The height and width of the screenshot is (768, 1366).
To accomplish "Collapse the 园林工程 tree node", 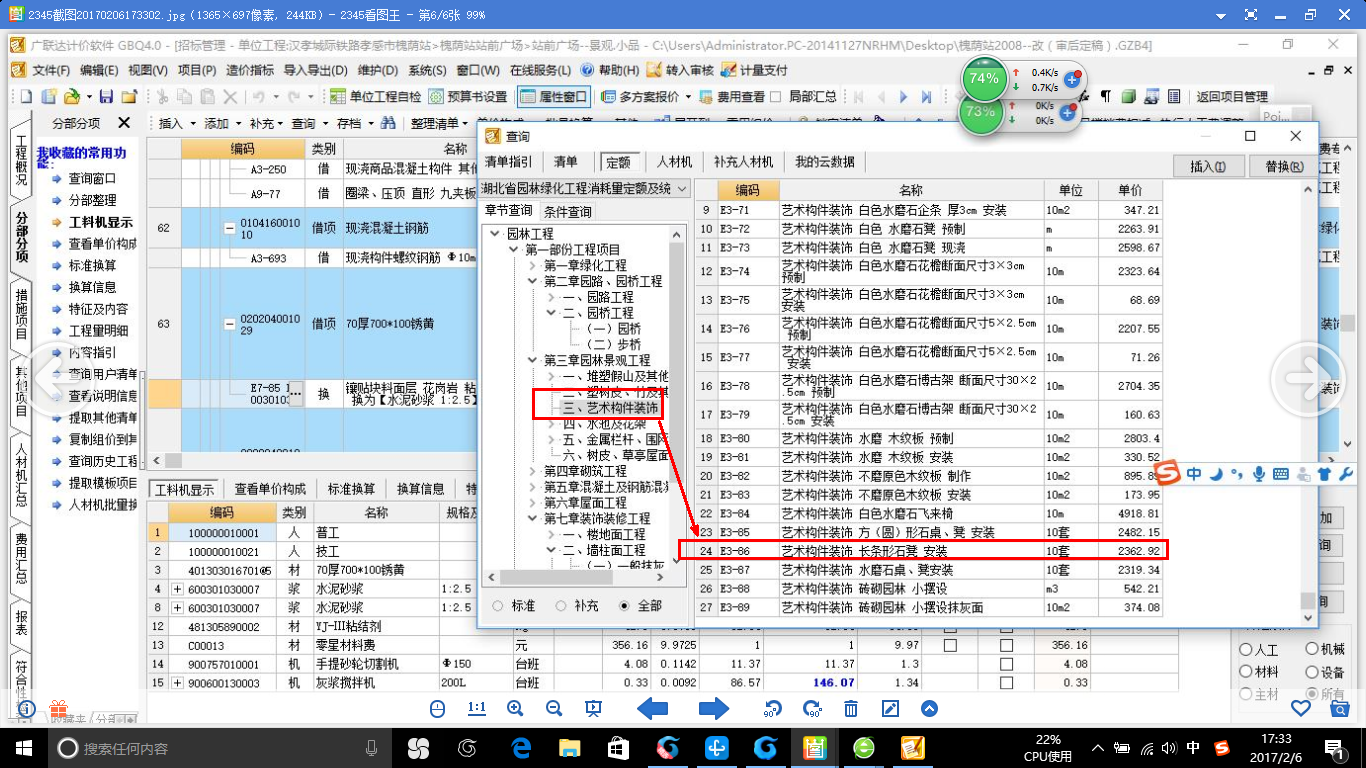I will click(x=497, y=234).
